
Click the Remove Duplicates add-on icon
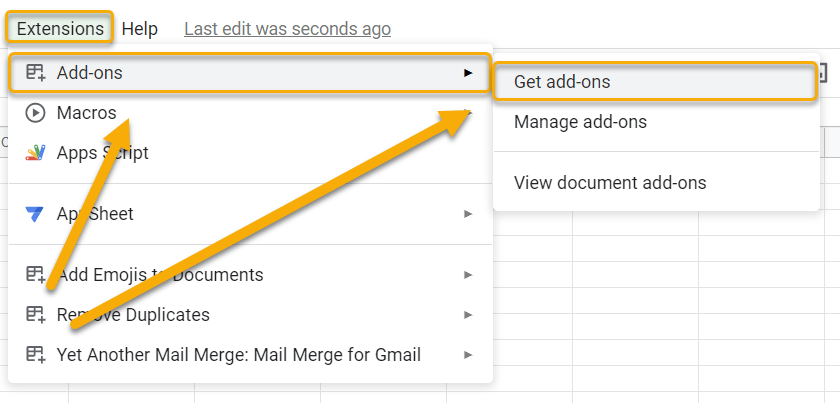(36, 315)
